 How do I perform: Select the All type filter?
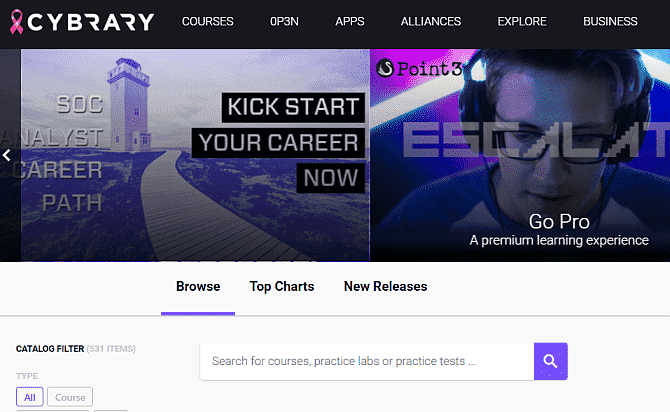29,397
